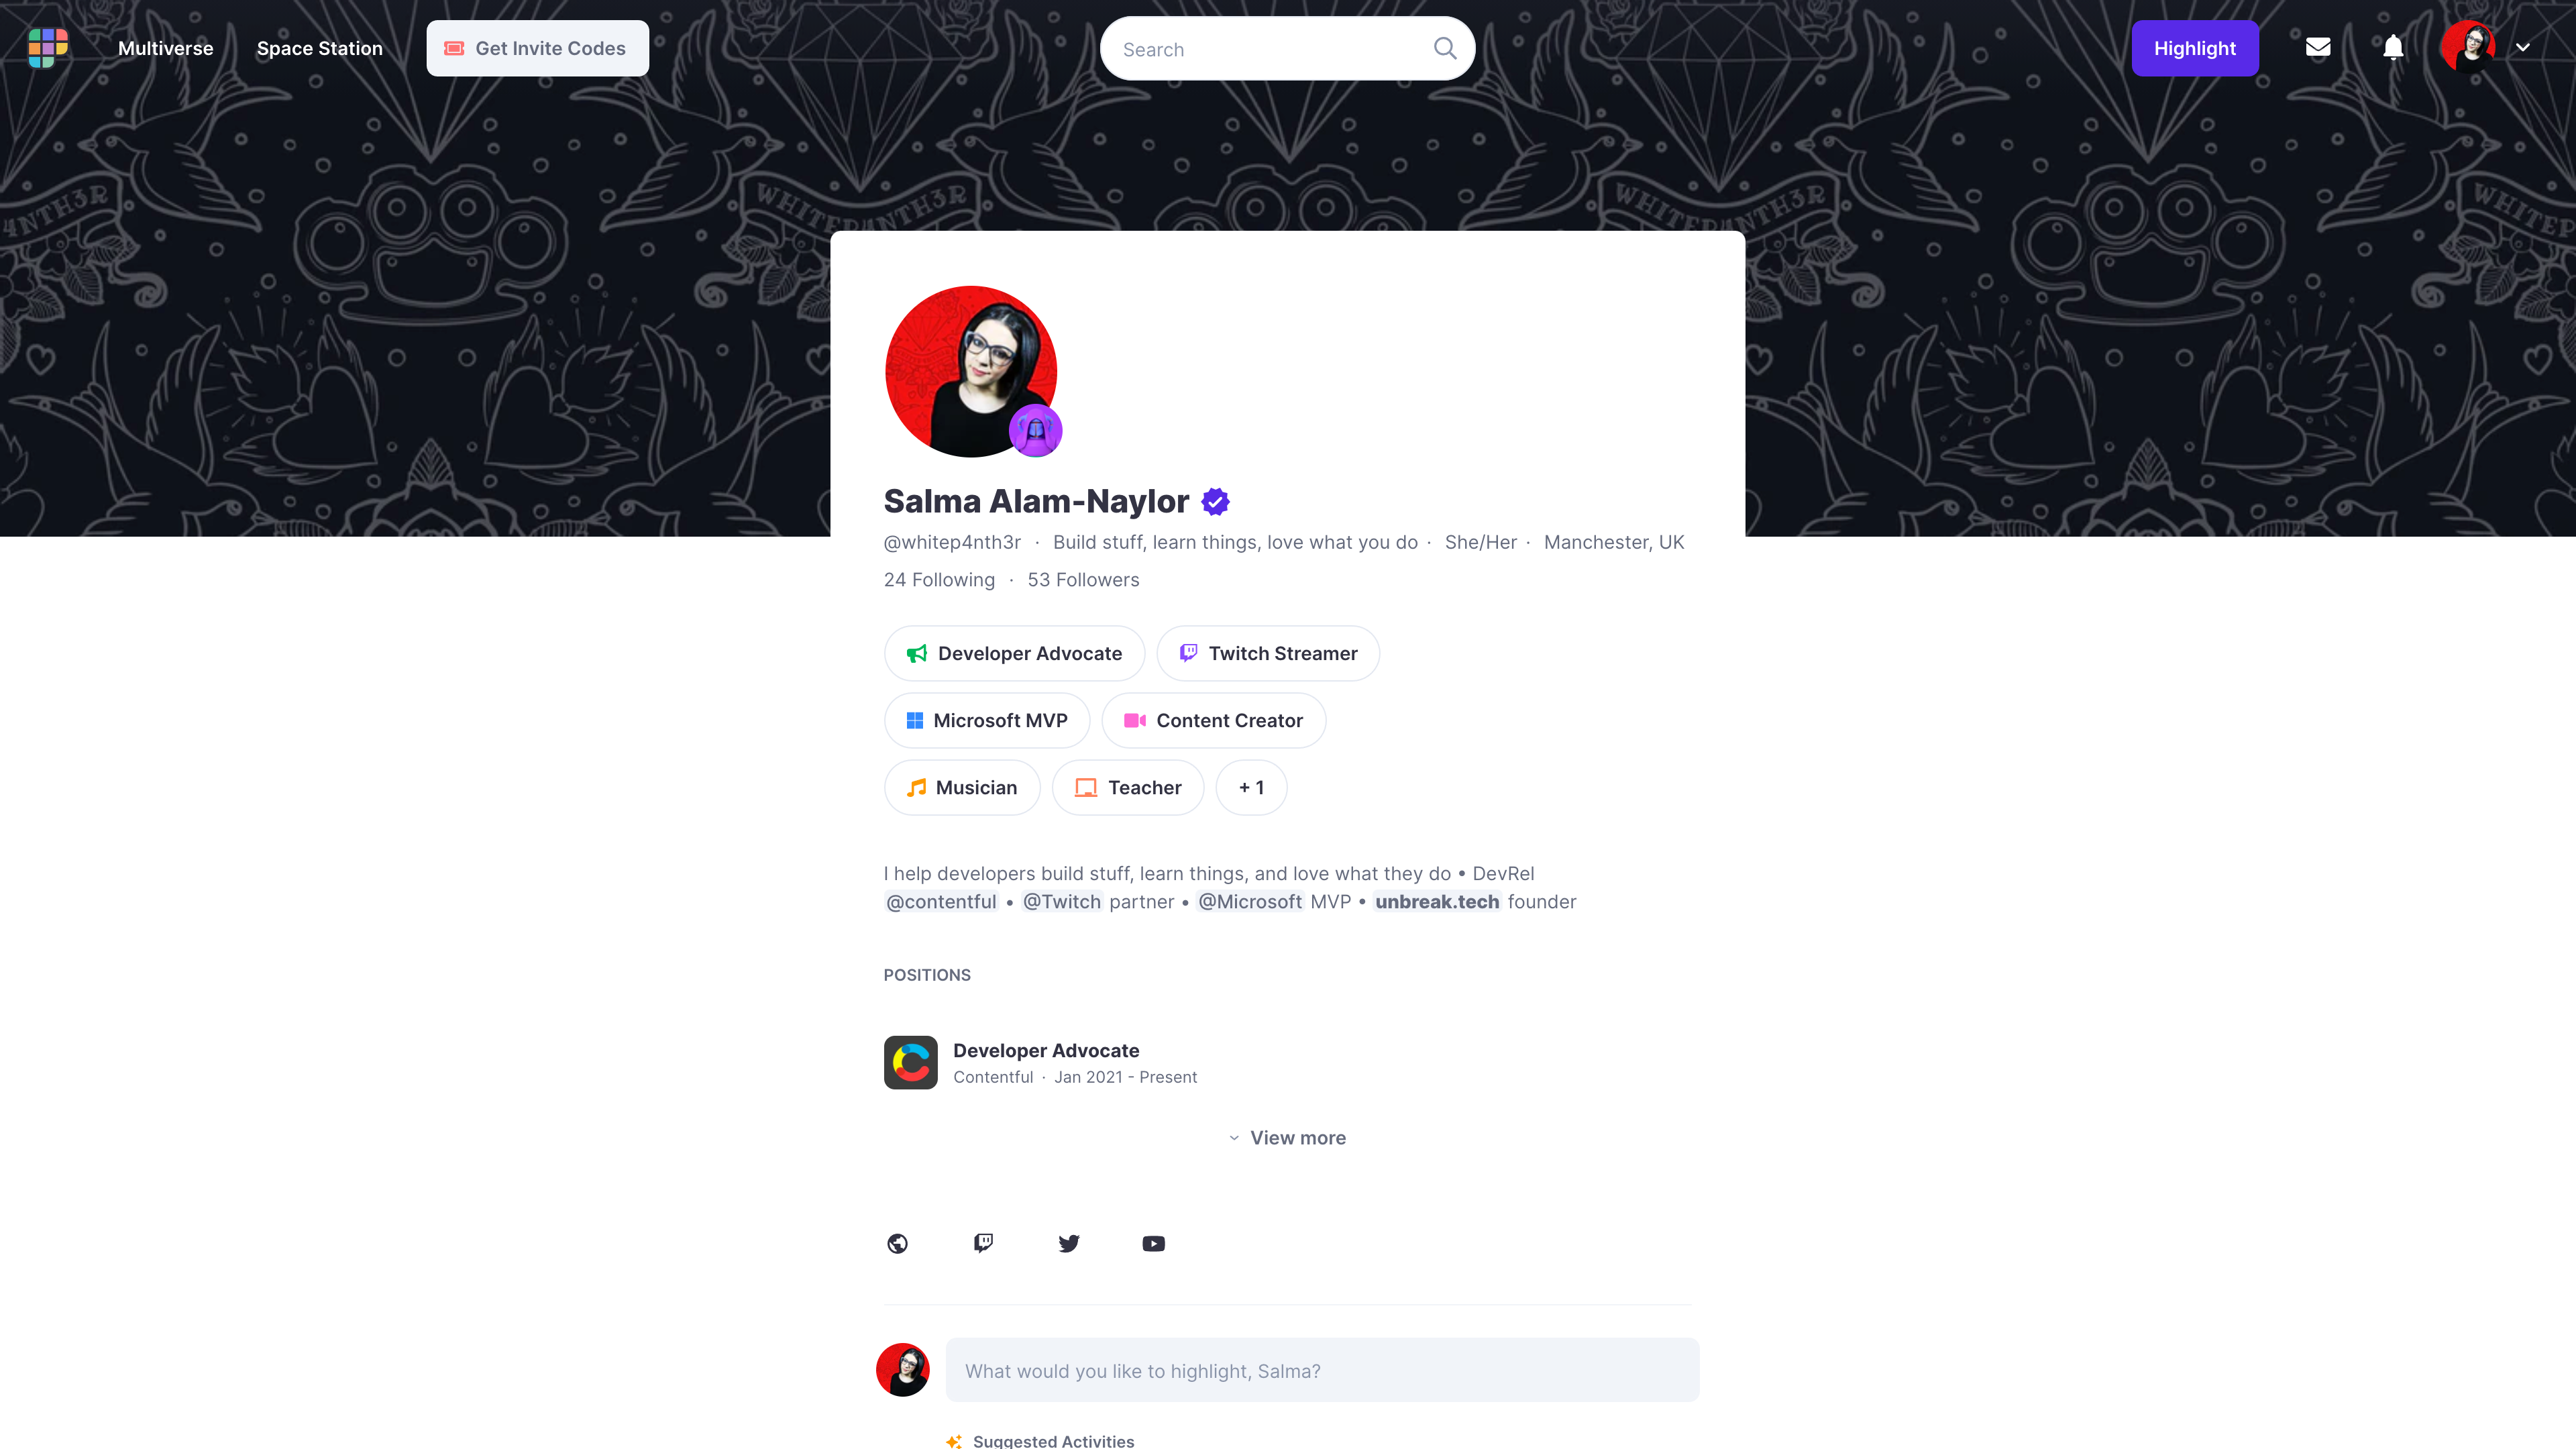This screenshot has width=2576, height=1449.
Task: Expand positions with View more
Action: pos(1287,1138)
